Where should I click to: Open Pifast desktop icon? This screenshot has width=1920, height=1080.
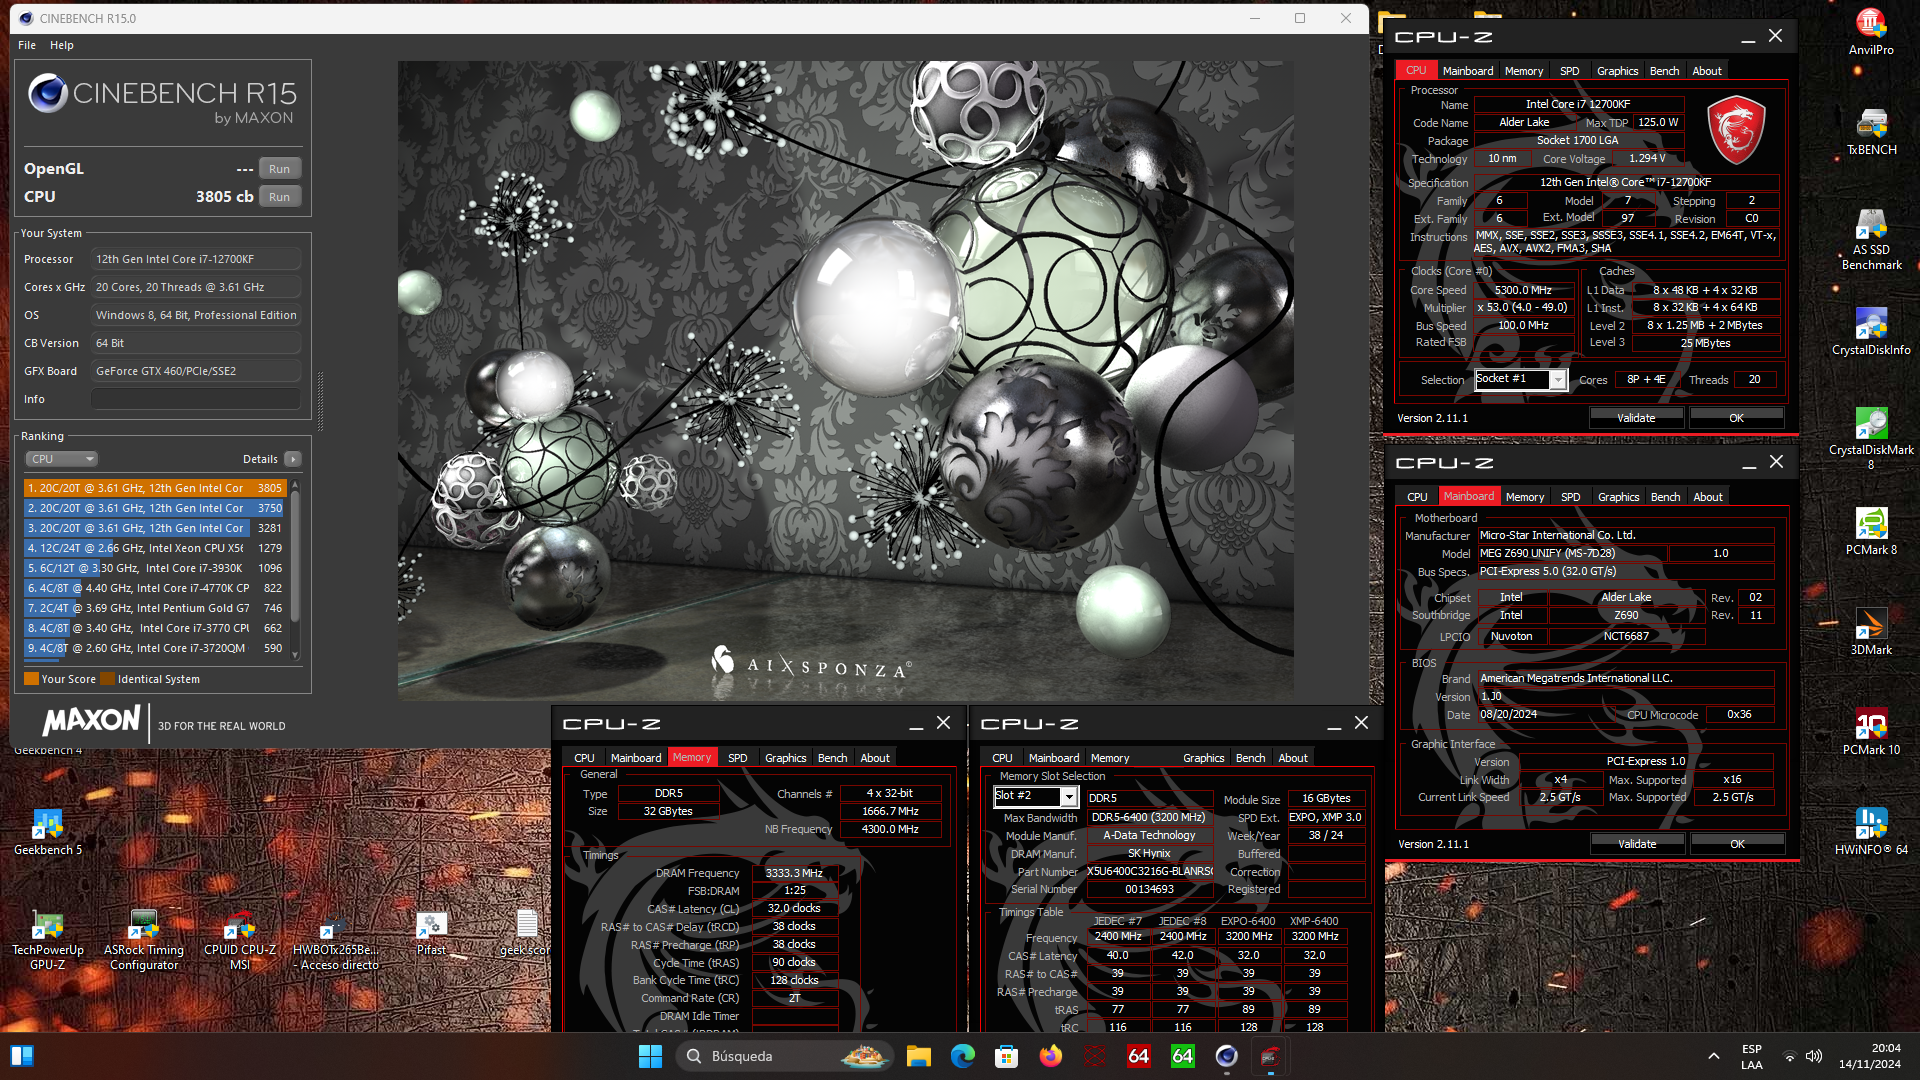point(431,932)
